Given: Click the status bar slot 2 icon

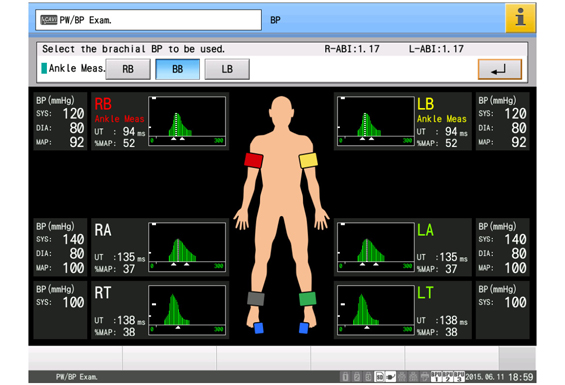Looking at the screenshot, I should click(357, 377).
